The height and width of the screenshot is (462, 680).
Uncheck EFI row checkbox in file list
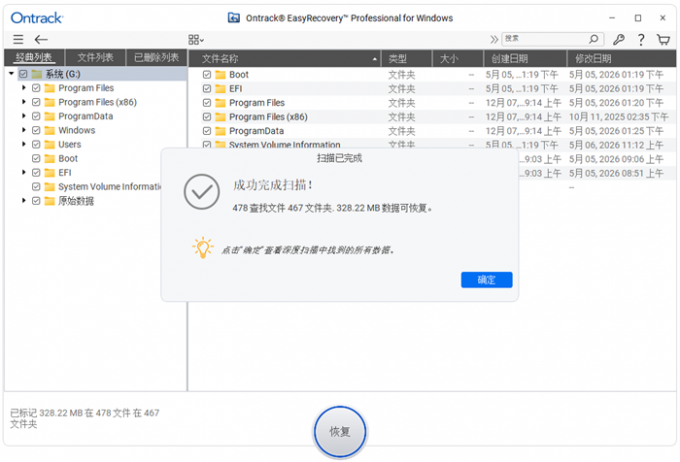point(207,88)
